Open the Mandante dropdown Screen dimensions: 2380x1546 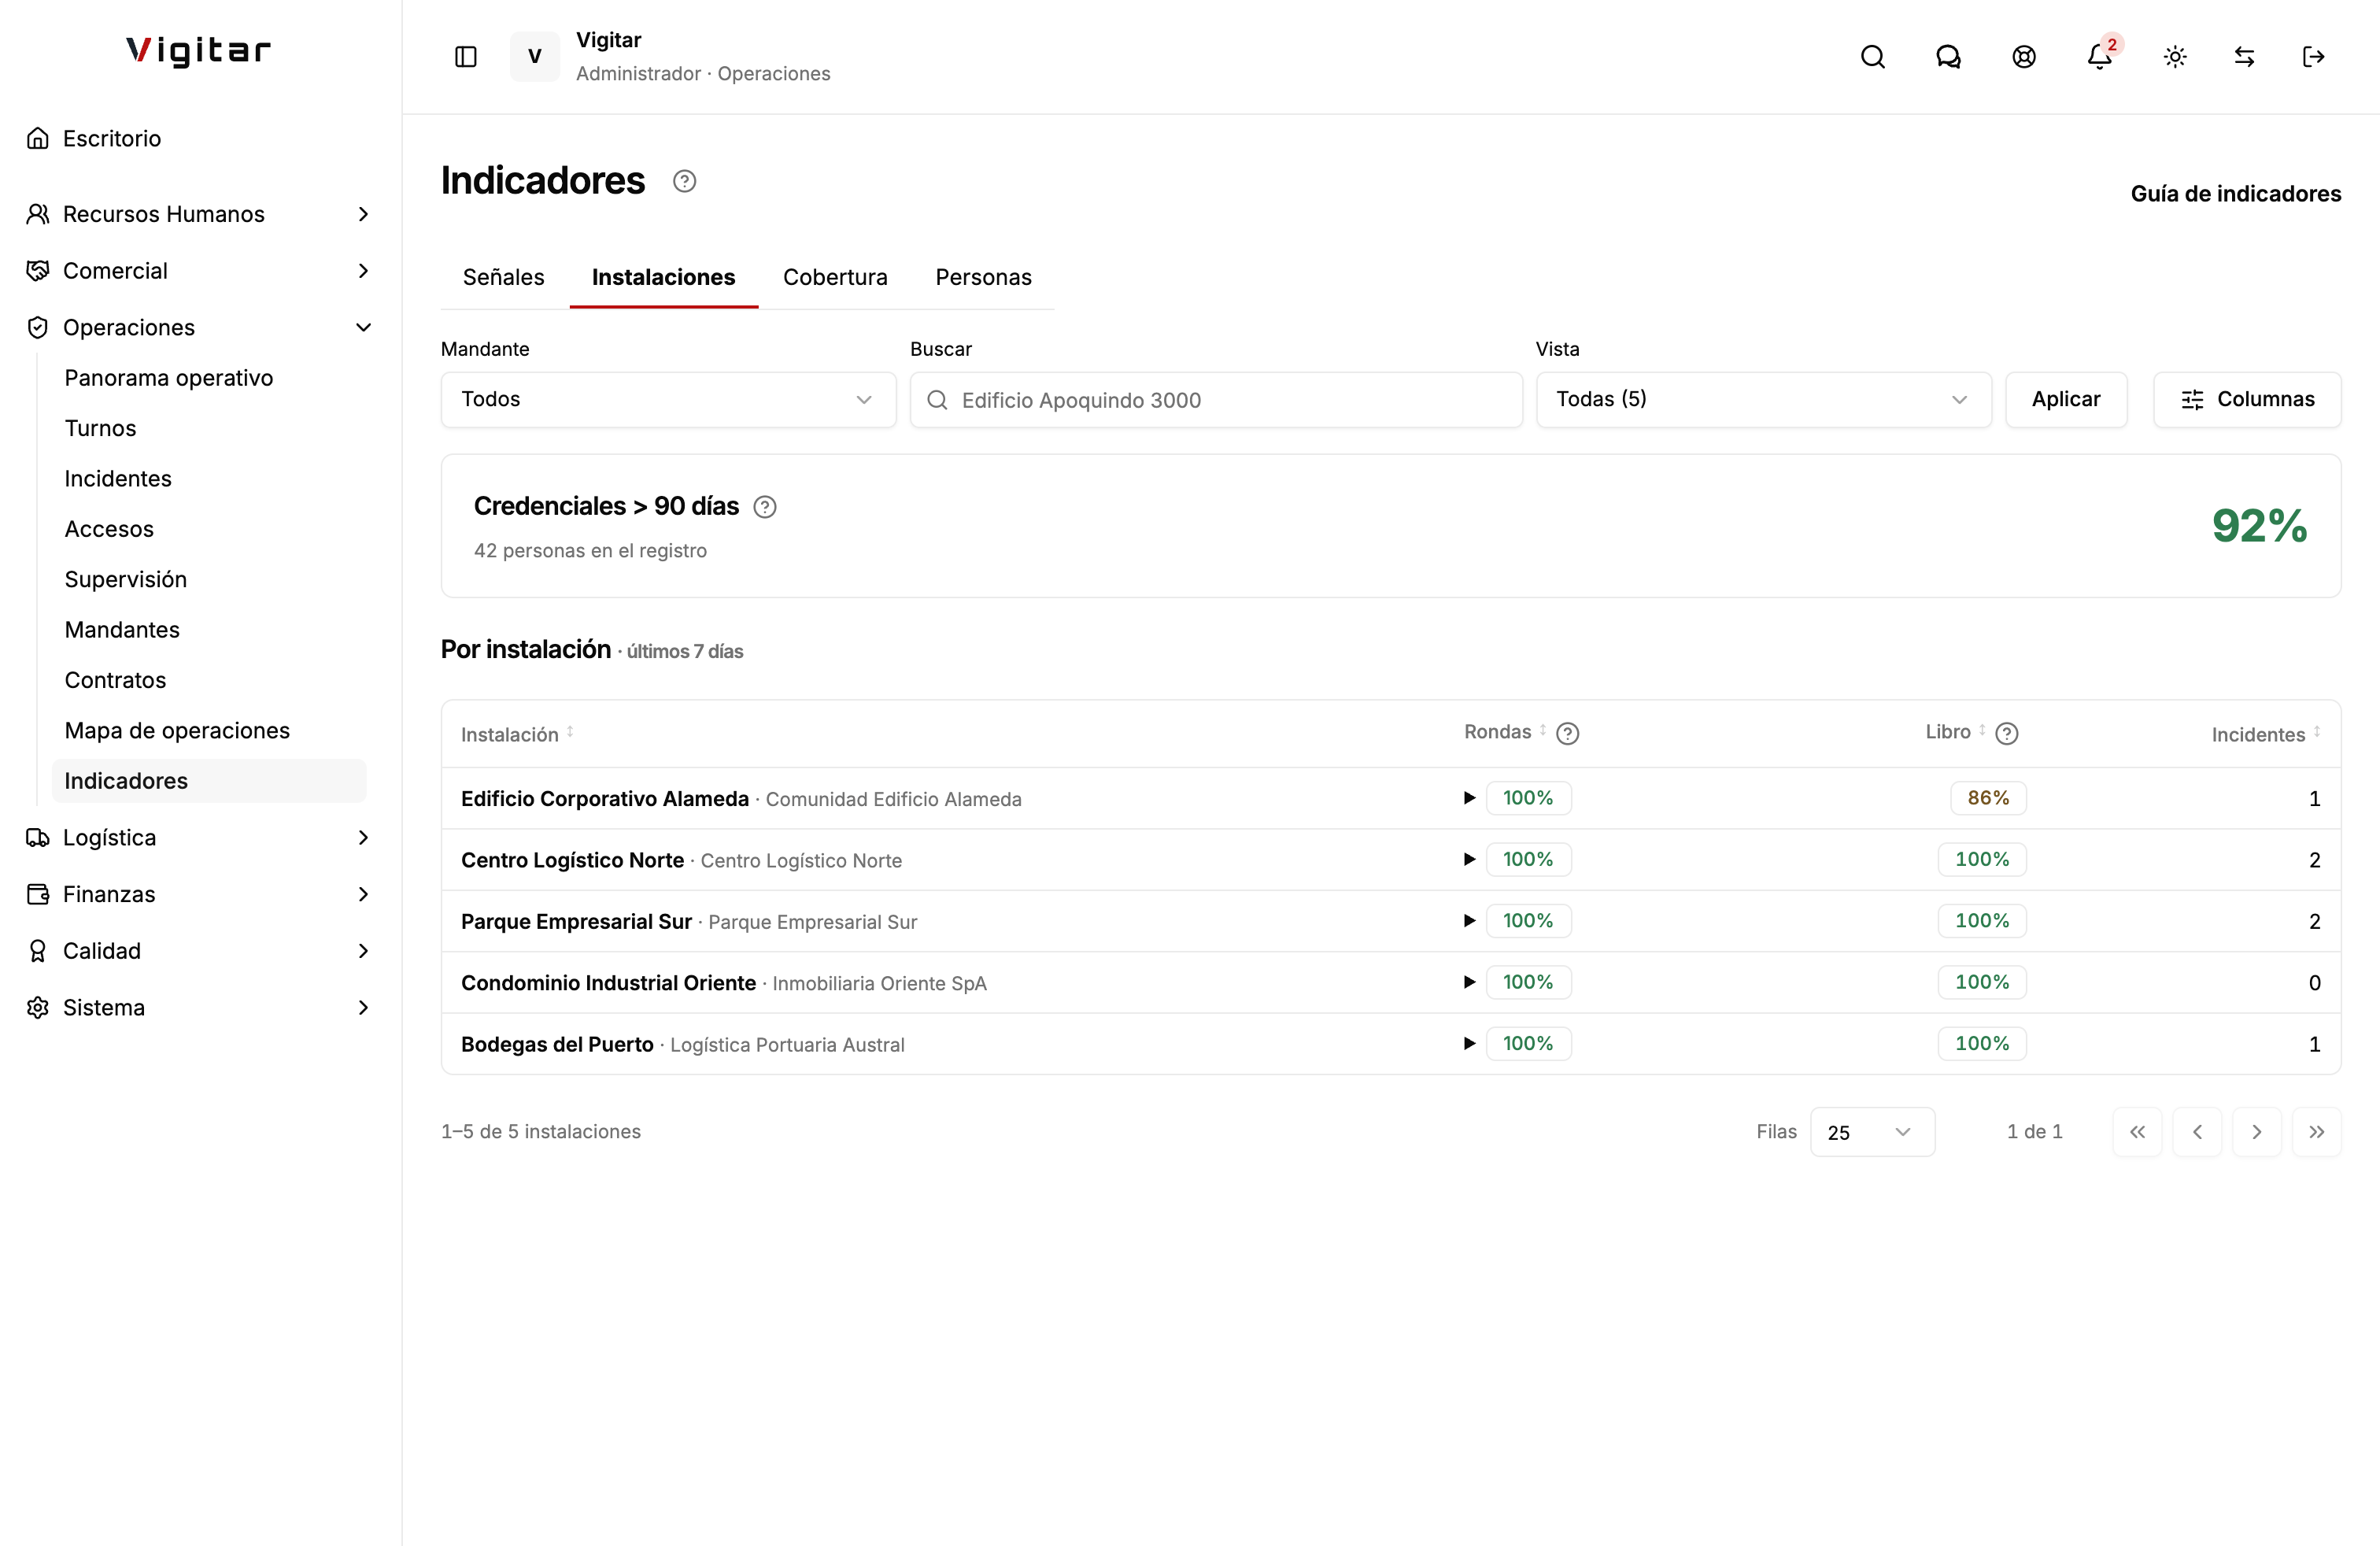[x=668, y=400]
